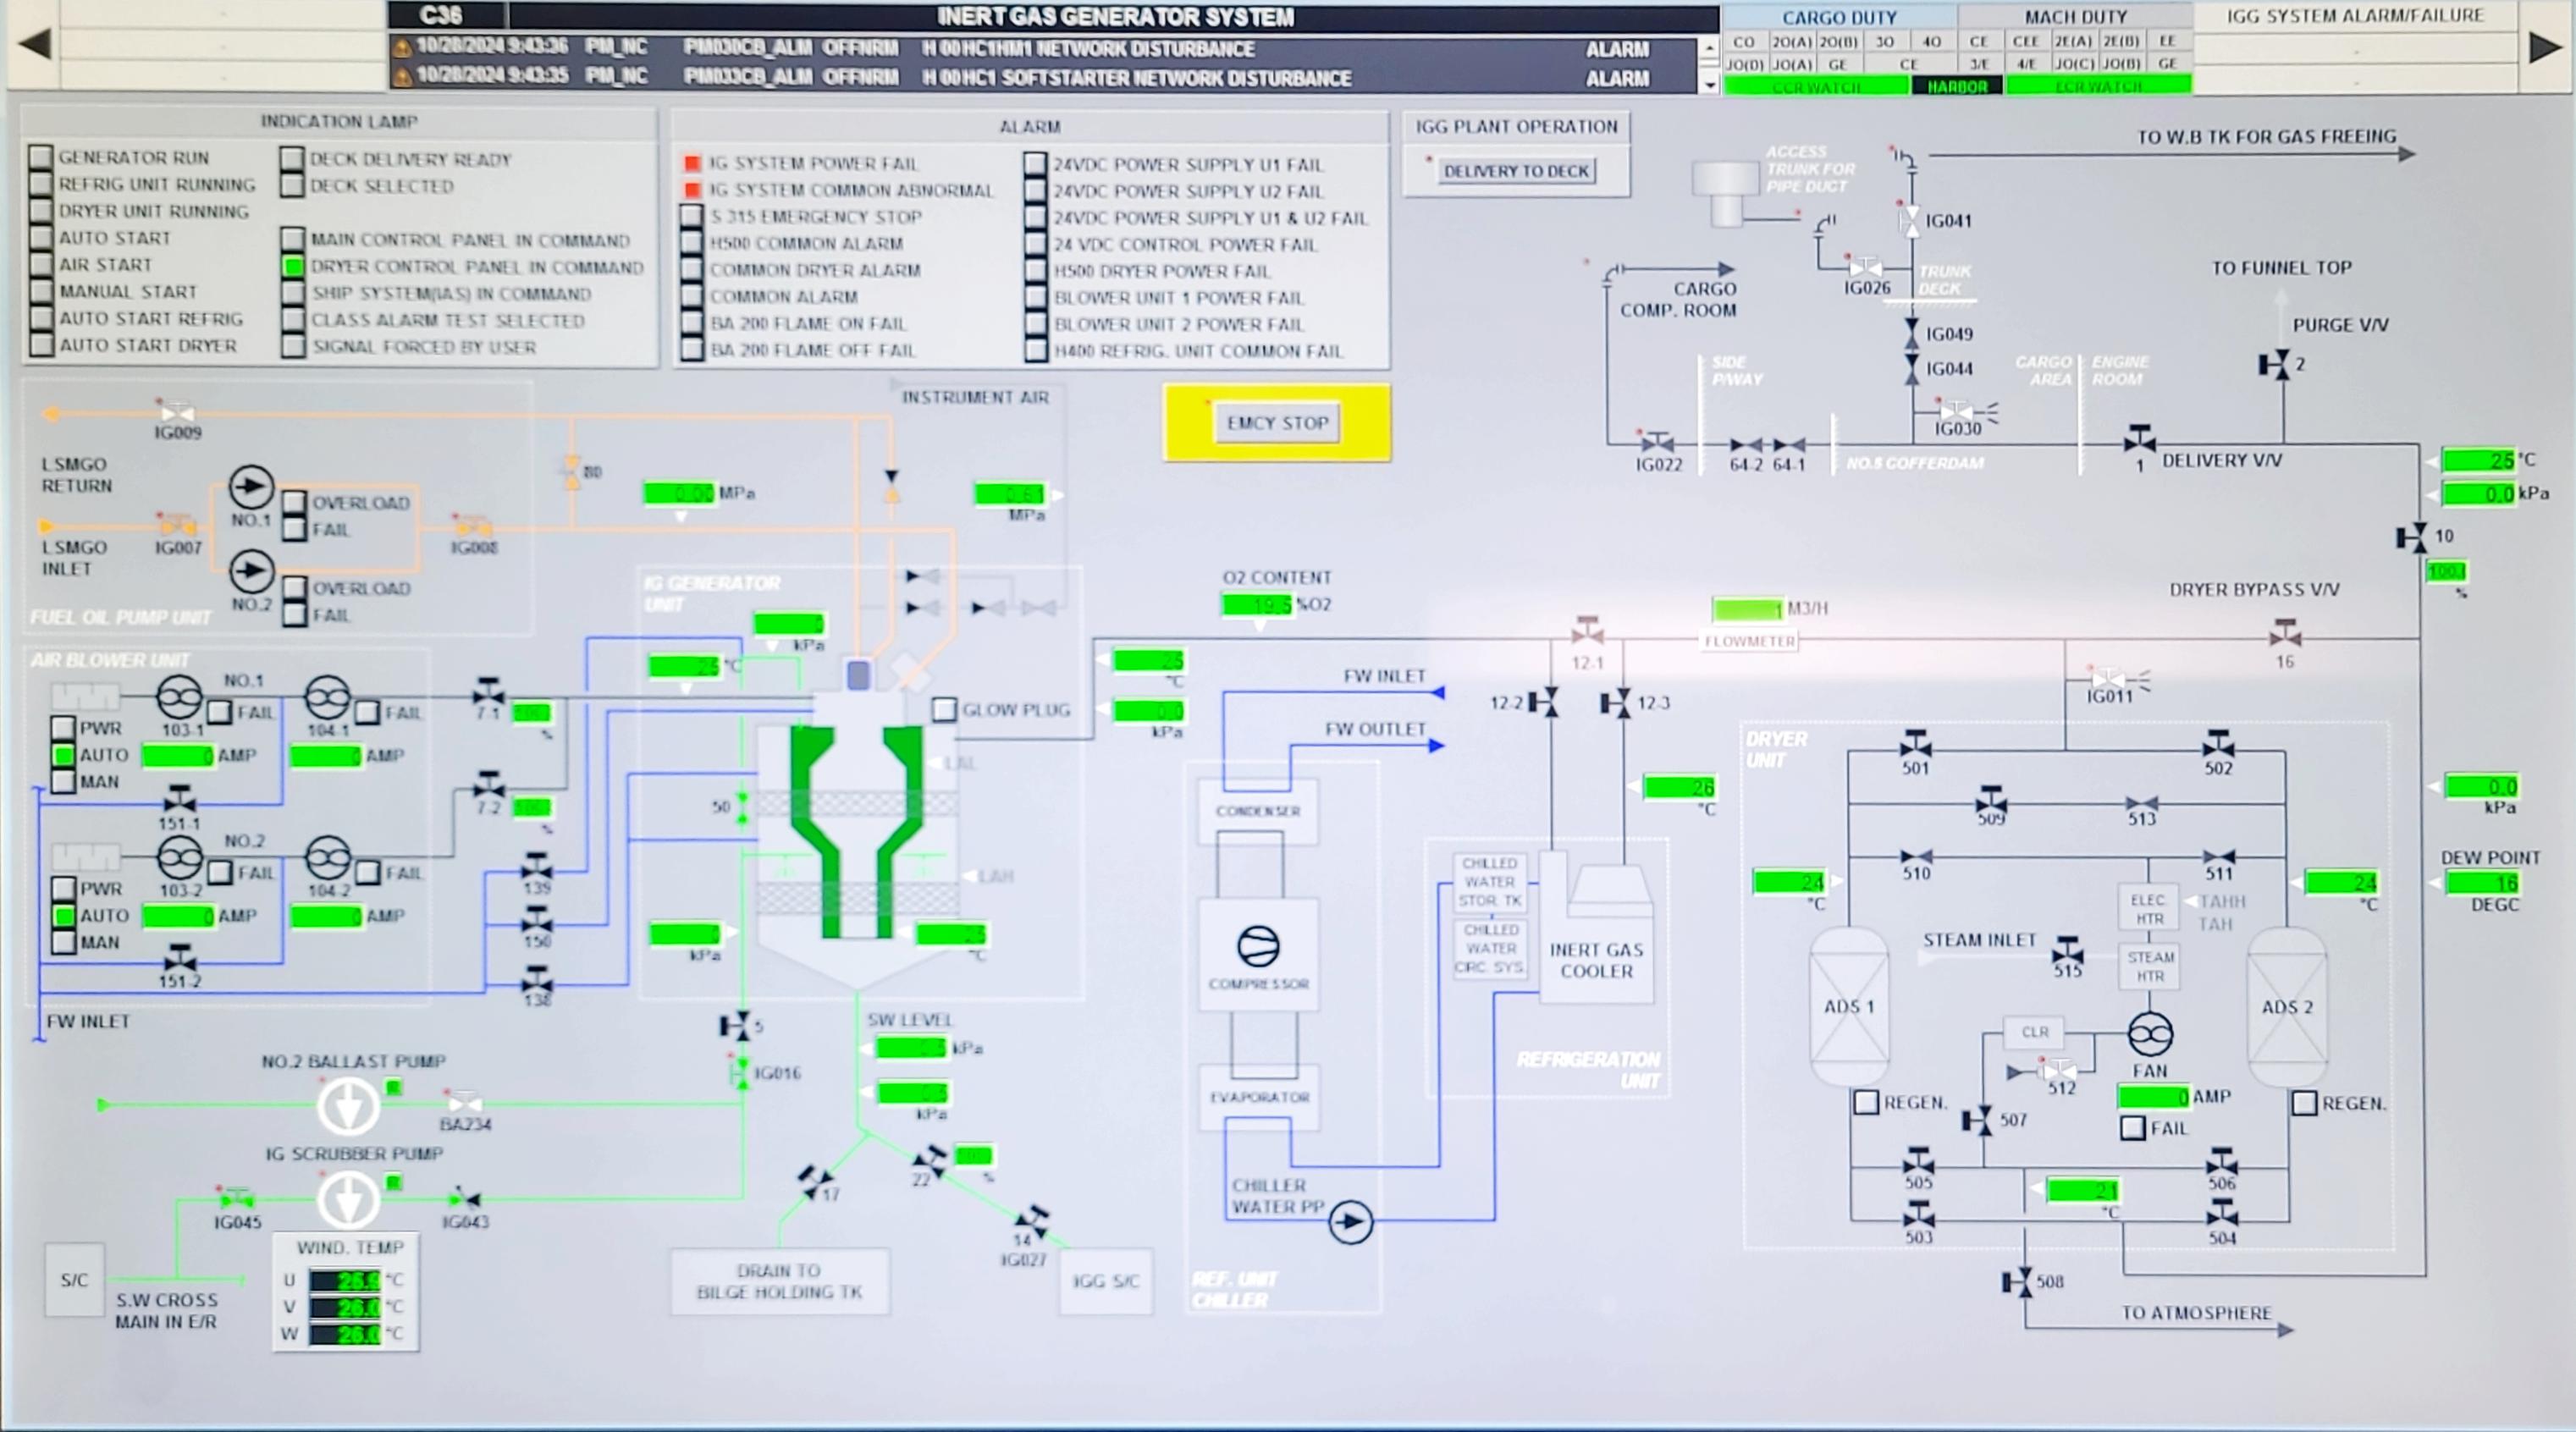Toggle GLOW PLUG checkbox

pyautogui.click(x=944, y=710)
